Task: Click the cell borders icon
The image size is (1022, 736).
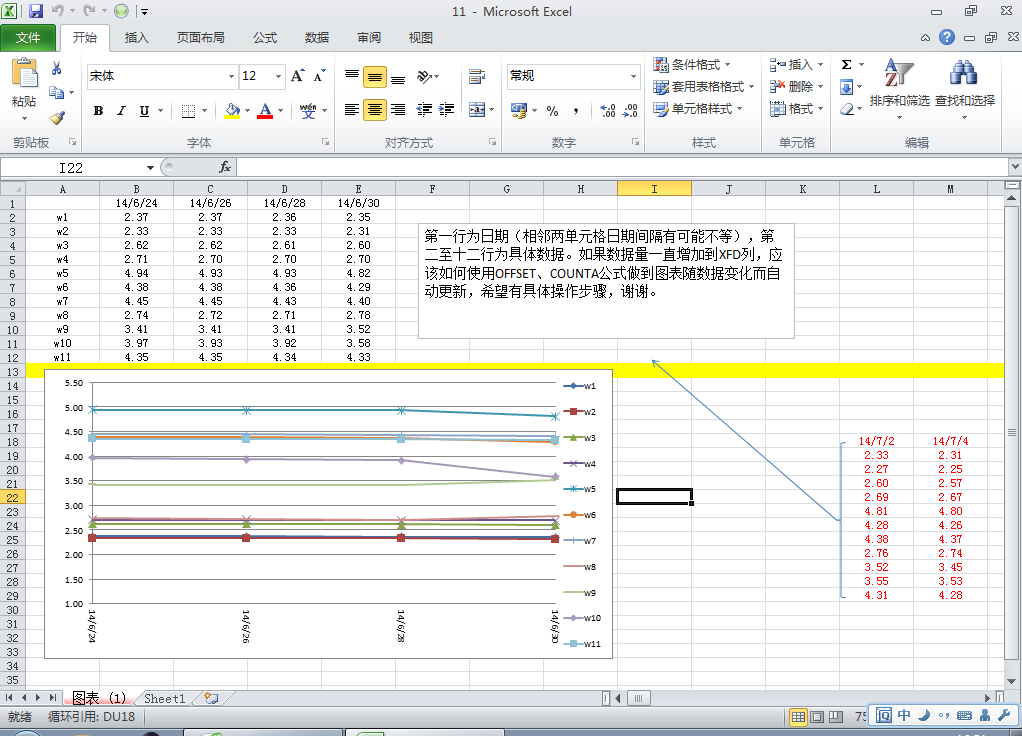Action: [x=188, y=111]
